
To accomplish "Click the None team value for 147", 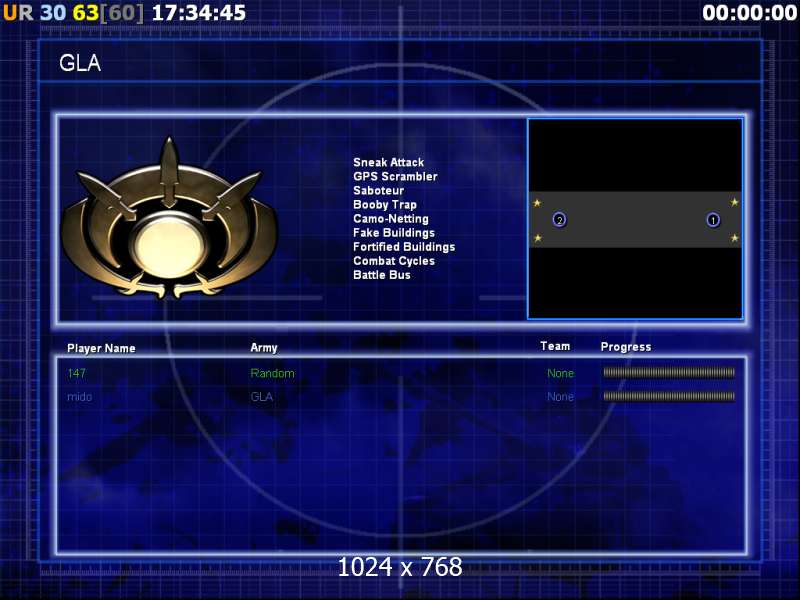I will pyautogui.click(x=560, y=373).
